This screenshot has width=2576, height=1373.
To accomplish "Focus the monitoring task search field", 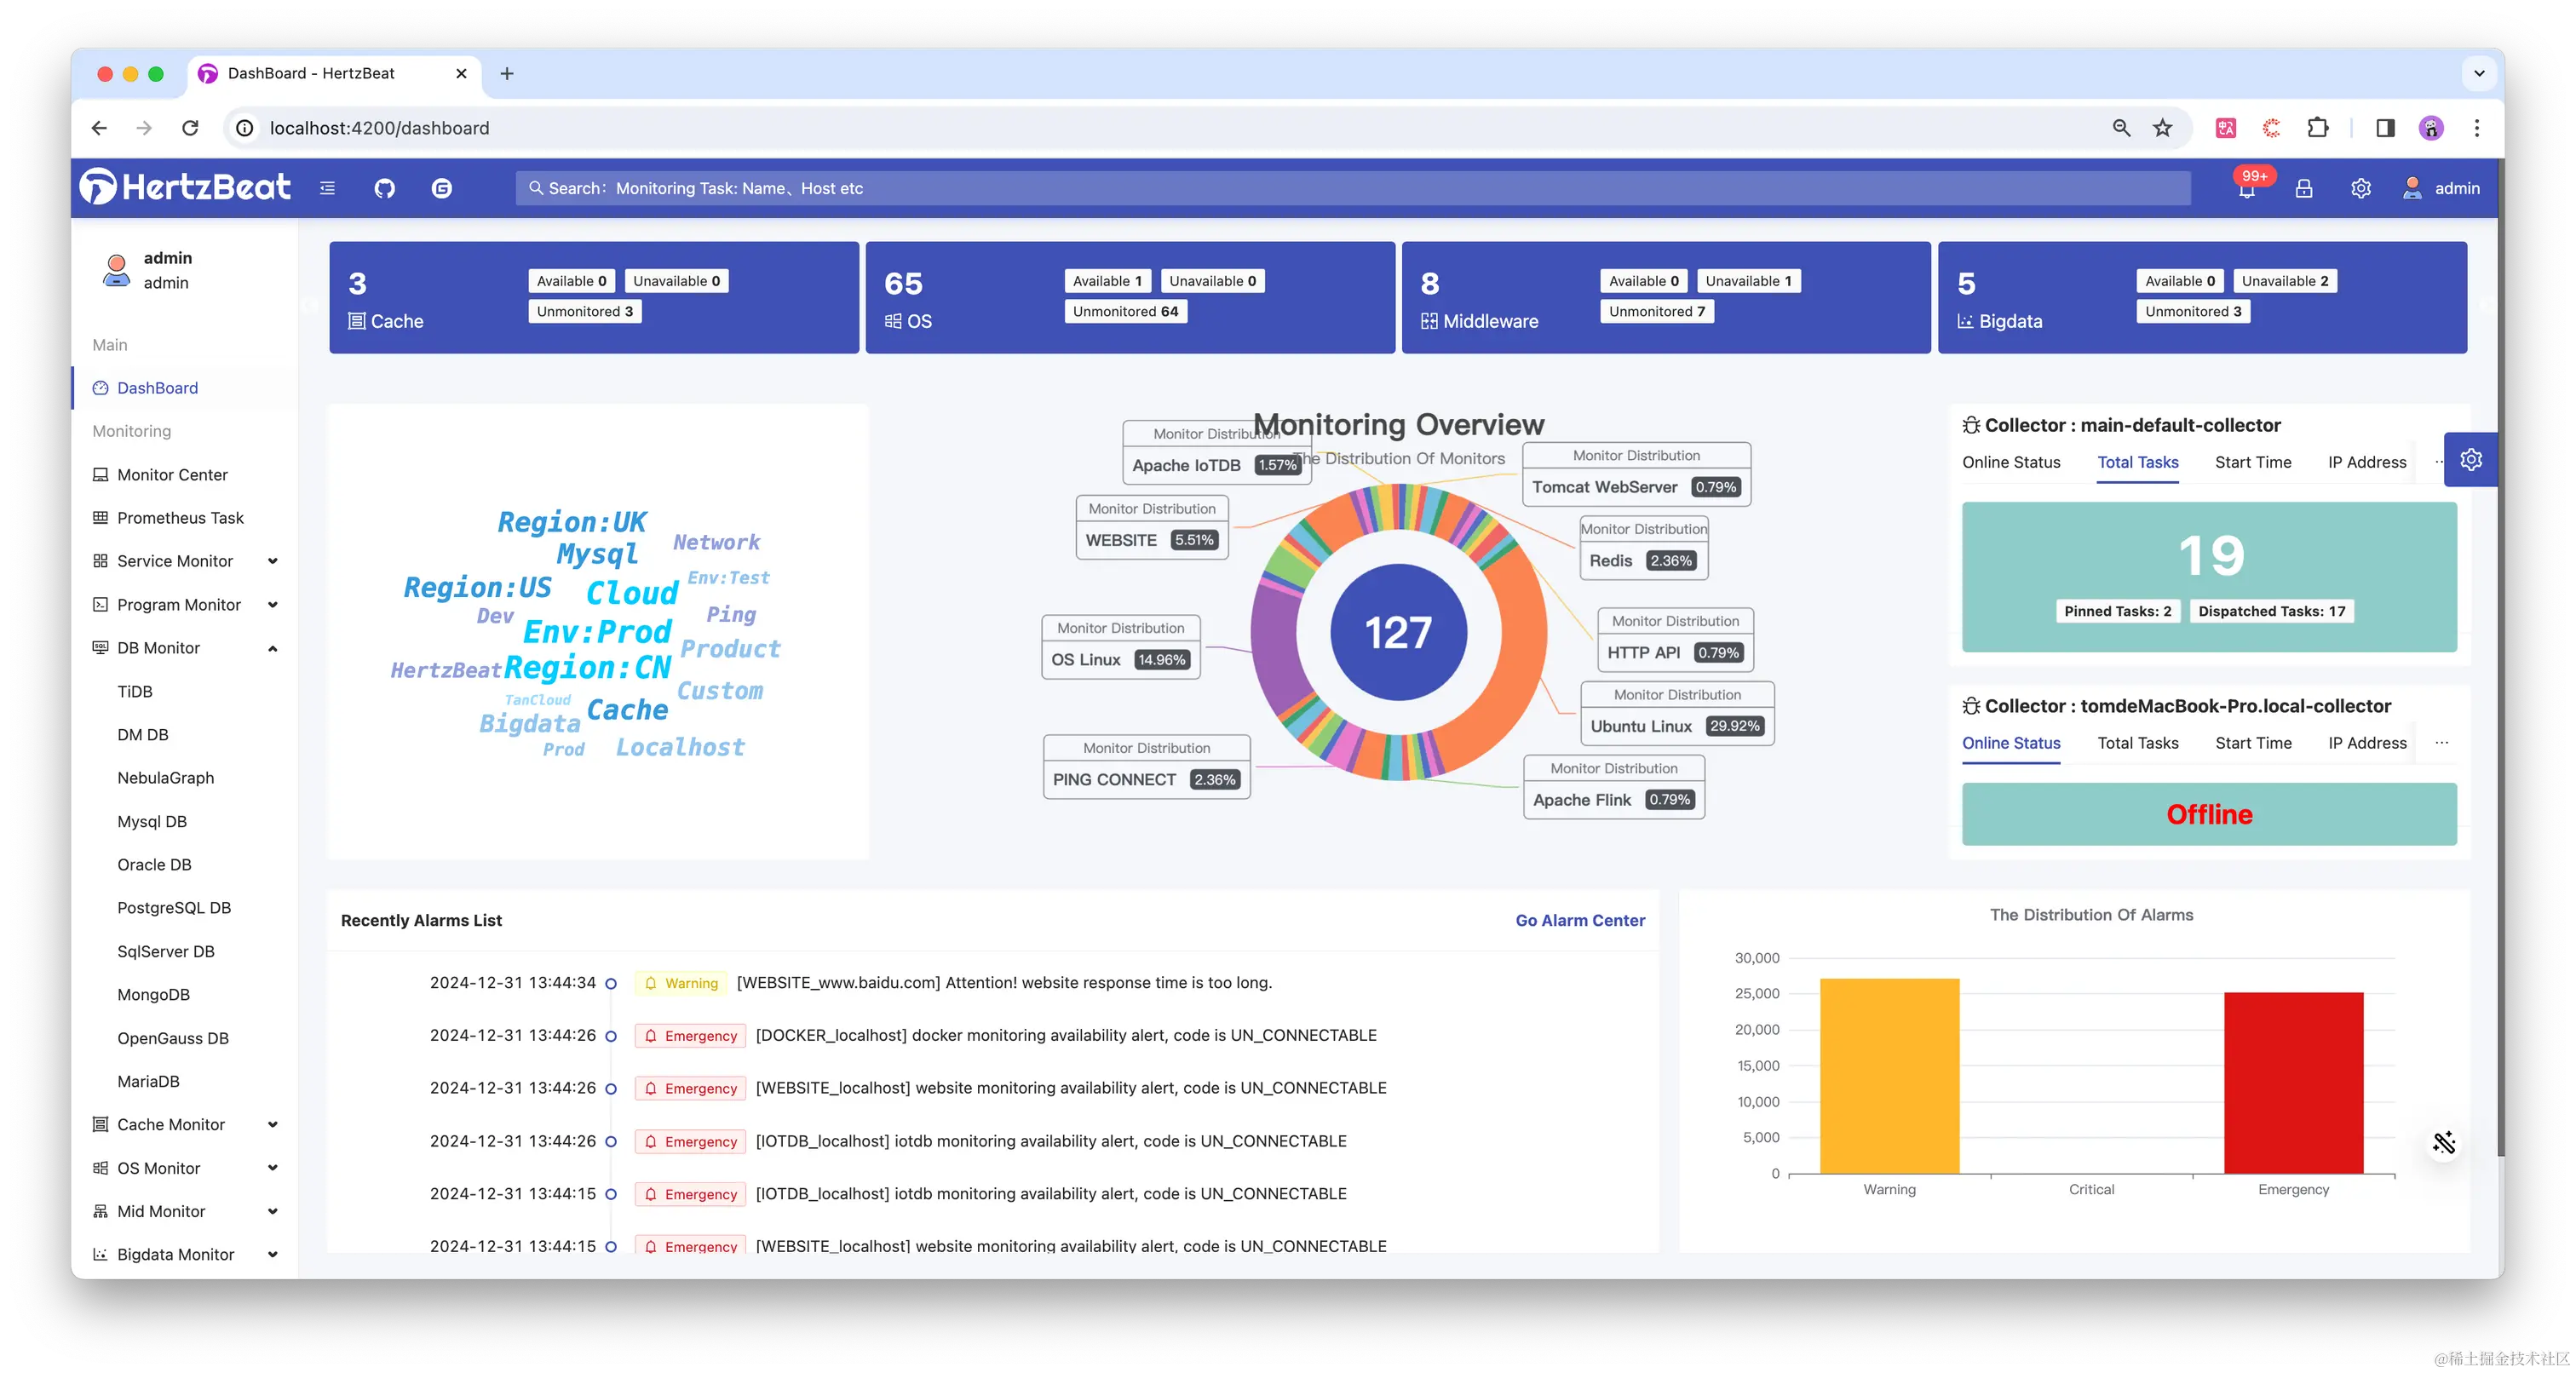I will tap(1350, 188).
